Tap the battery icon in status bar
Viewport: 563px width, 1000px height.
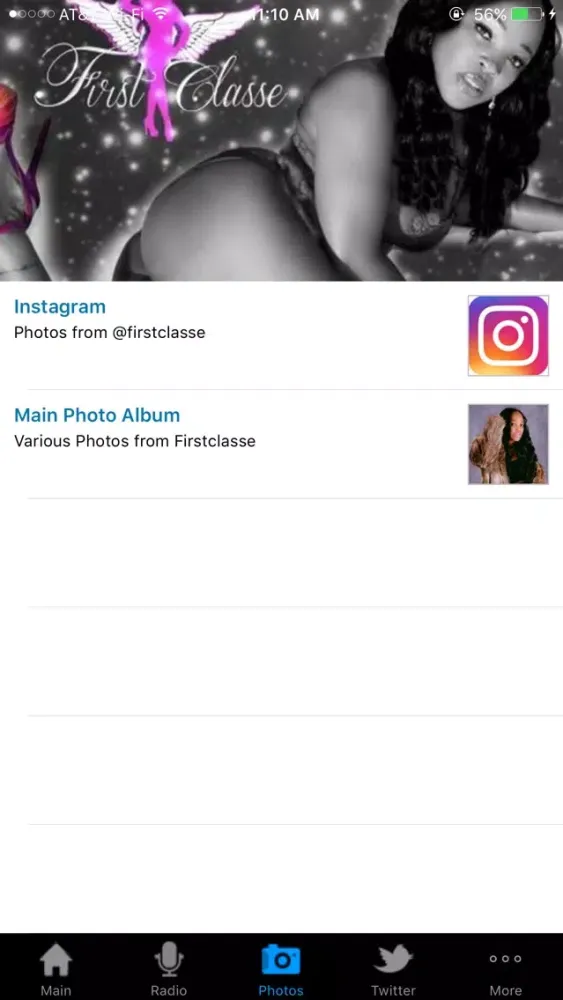click(x=527, y=13)
